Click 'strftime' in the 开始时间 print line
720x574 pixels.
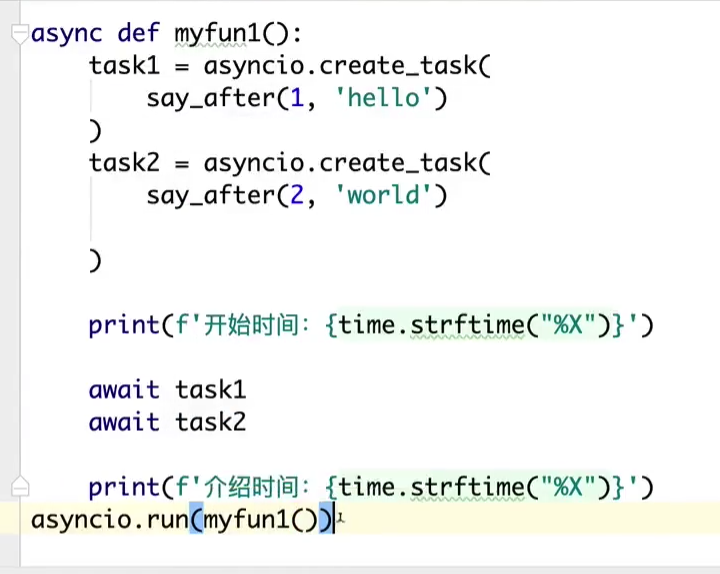click(x=467, y=325)
